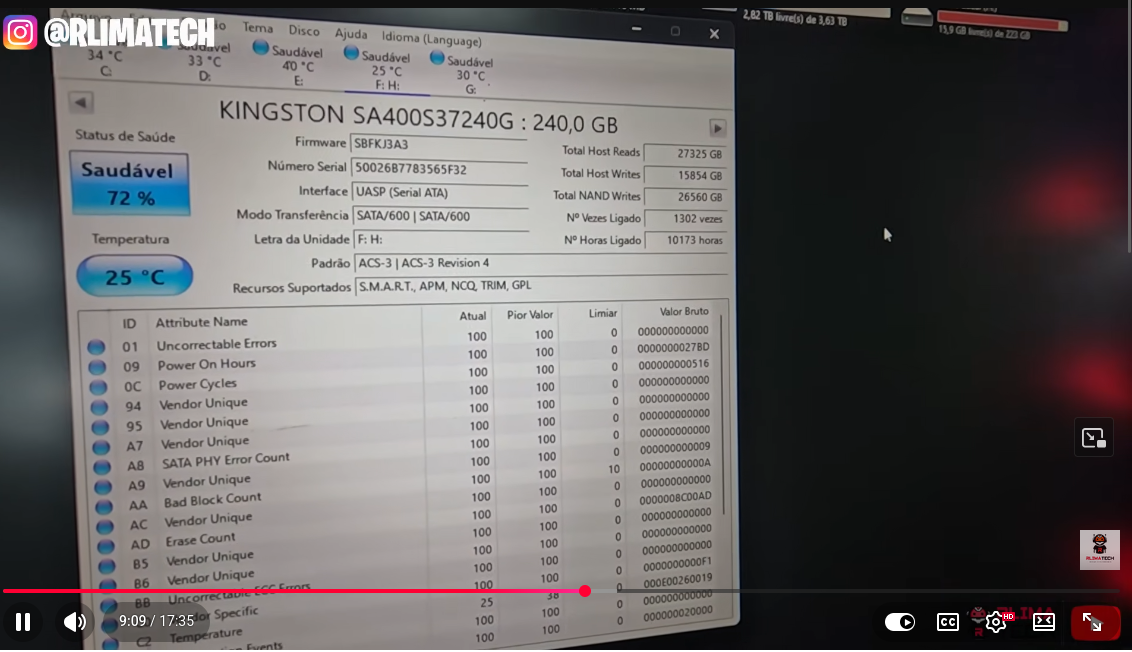Click status icon of AA Bad Block Count
Image resolution: width=1132 pixels, height=652 pixels.
(104, 507)
